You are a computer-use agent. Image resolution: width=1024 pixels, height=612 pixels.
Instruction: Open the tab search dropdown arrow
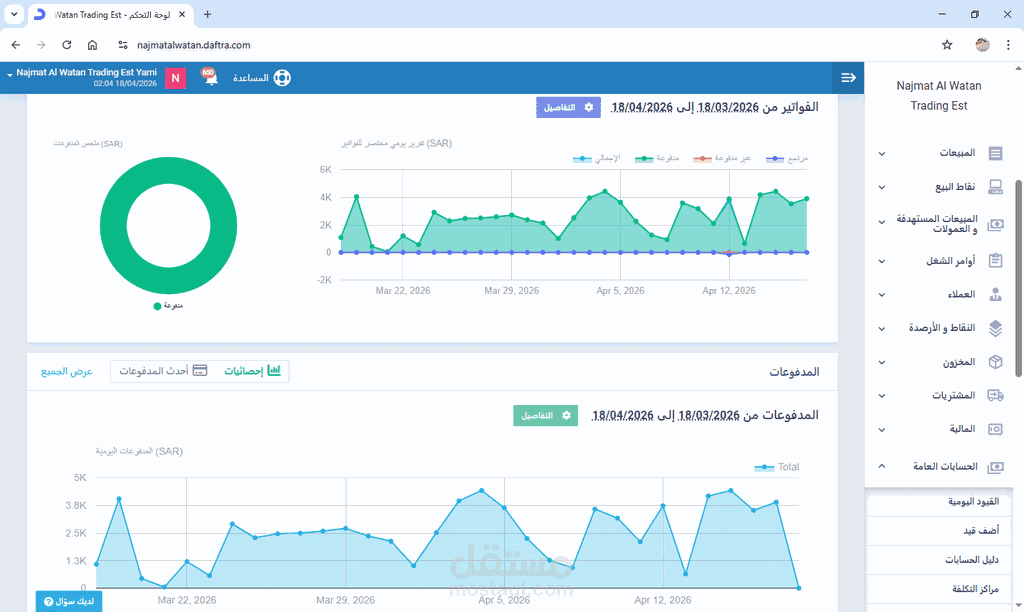pos(14,14)
